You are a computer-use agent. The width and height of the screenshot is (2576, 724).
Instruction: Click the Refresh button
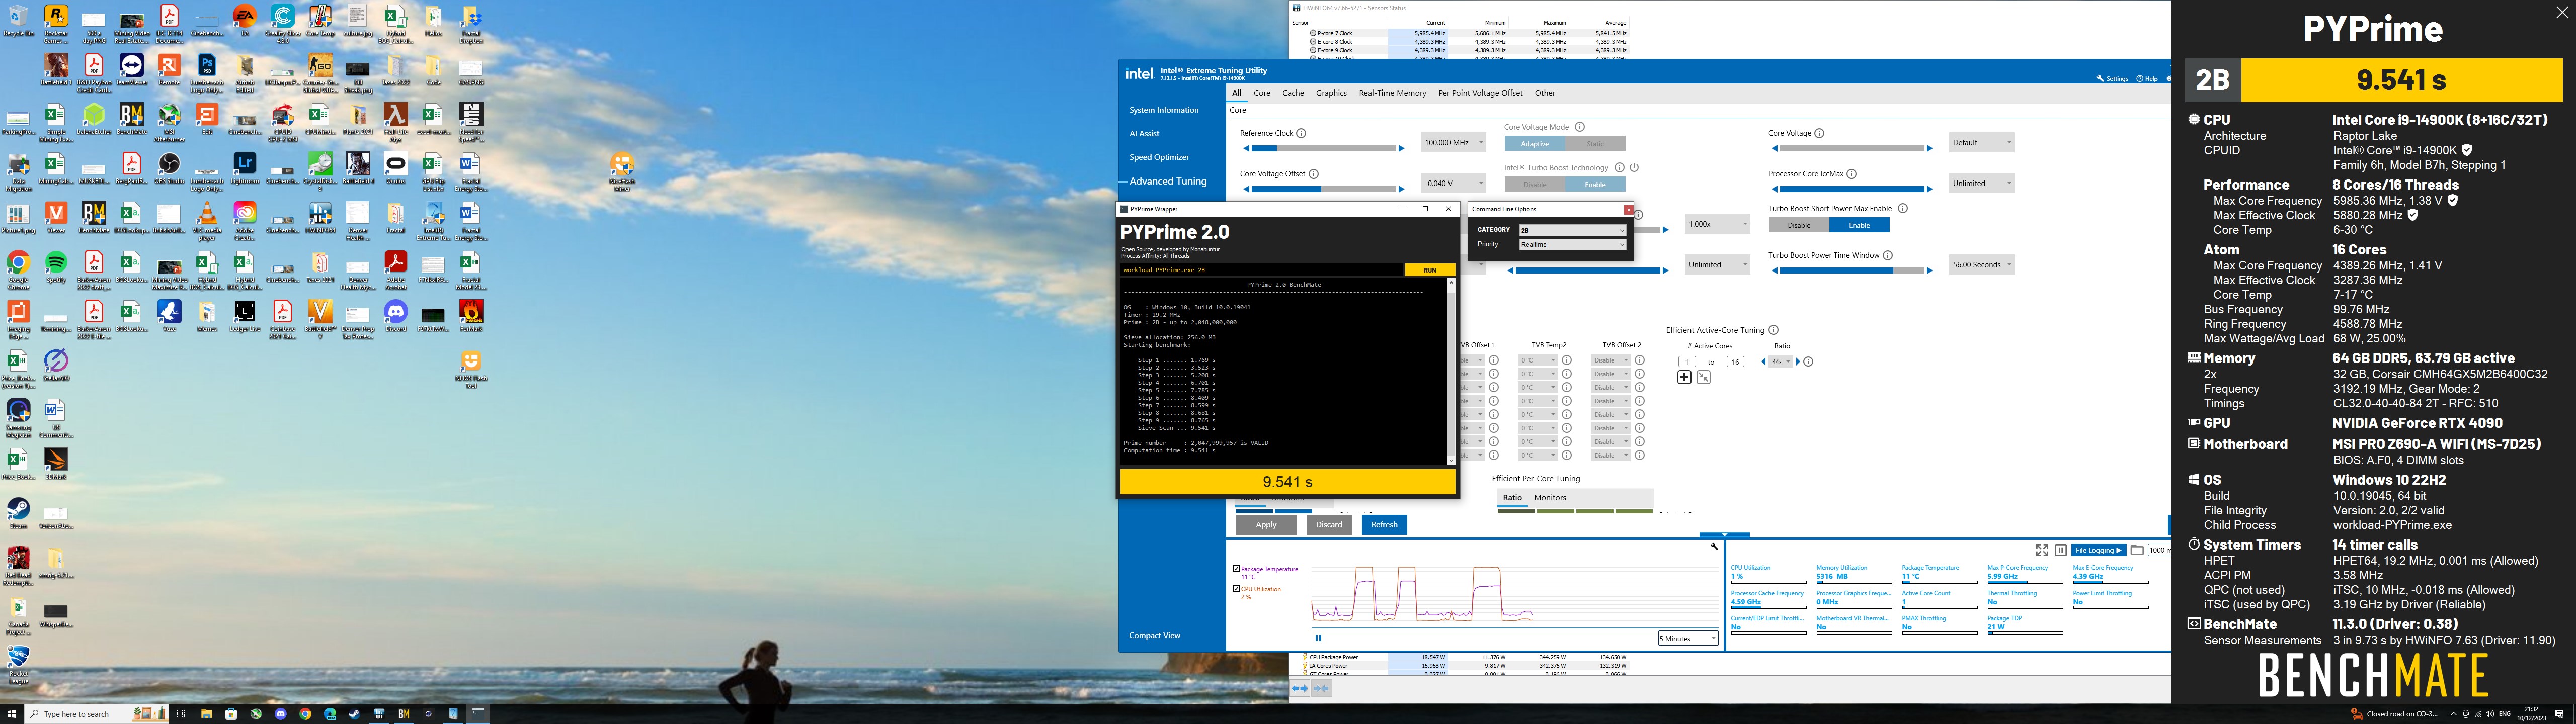pos(1384,525)
